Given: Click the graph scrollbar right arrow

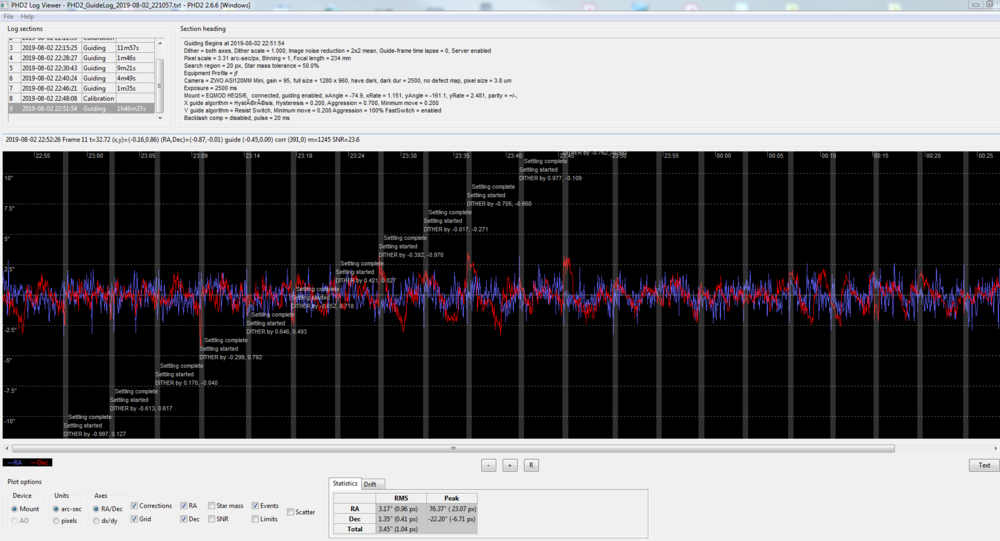Looking at the screenshot, I should click(x=995, y=448).
